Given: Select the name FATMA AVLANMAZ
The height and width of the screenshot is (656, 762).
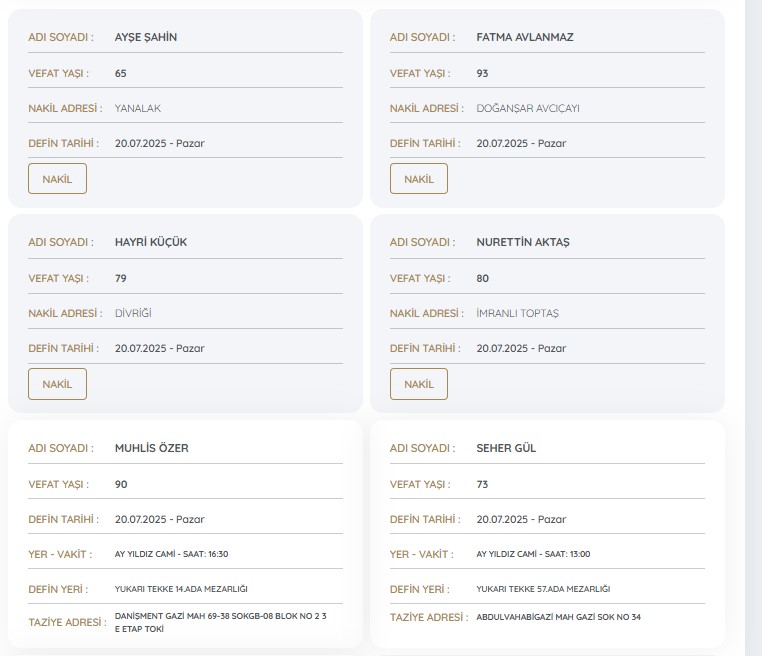Looking at the screenshot, I should (x=525, y=38).
